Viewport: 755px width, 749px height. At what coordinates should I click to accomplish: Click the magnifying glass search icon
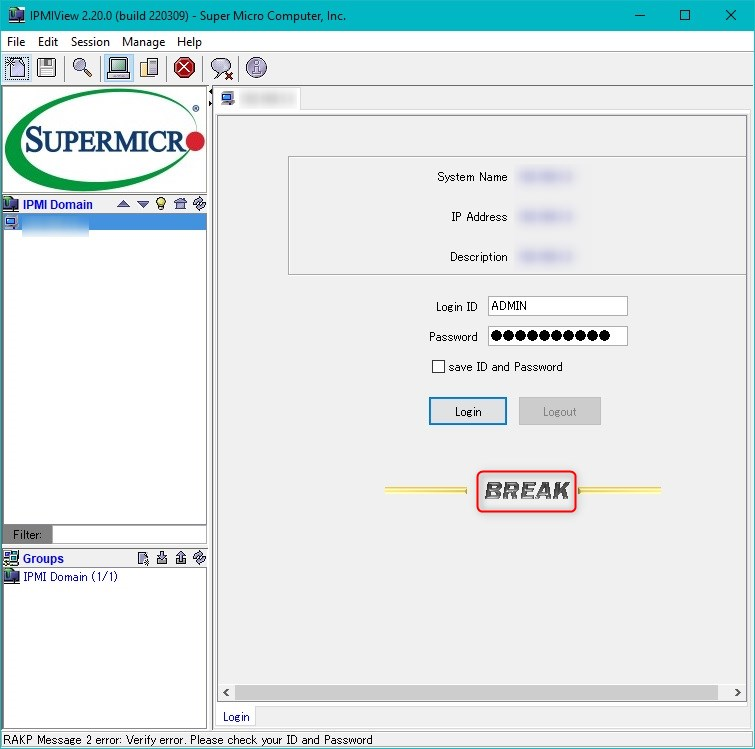coord(82,68)
